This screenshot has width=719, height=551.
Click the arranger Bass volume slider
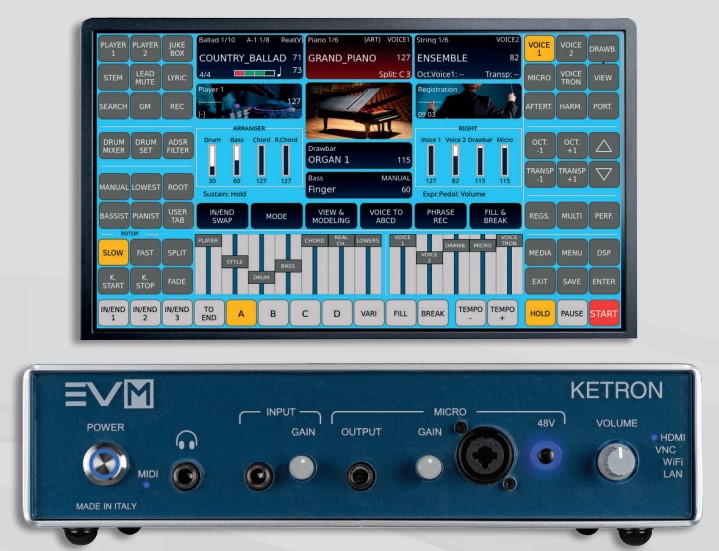pos(237,159)
